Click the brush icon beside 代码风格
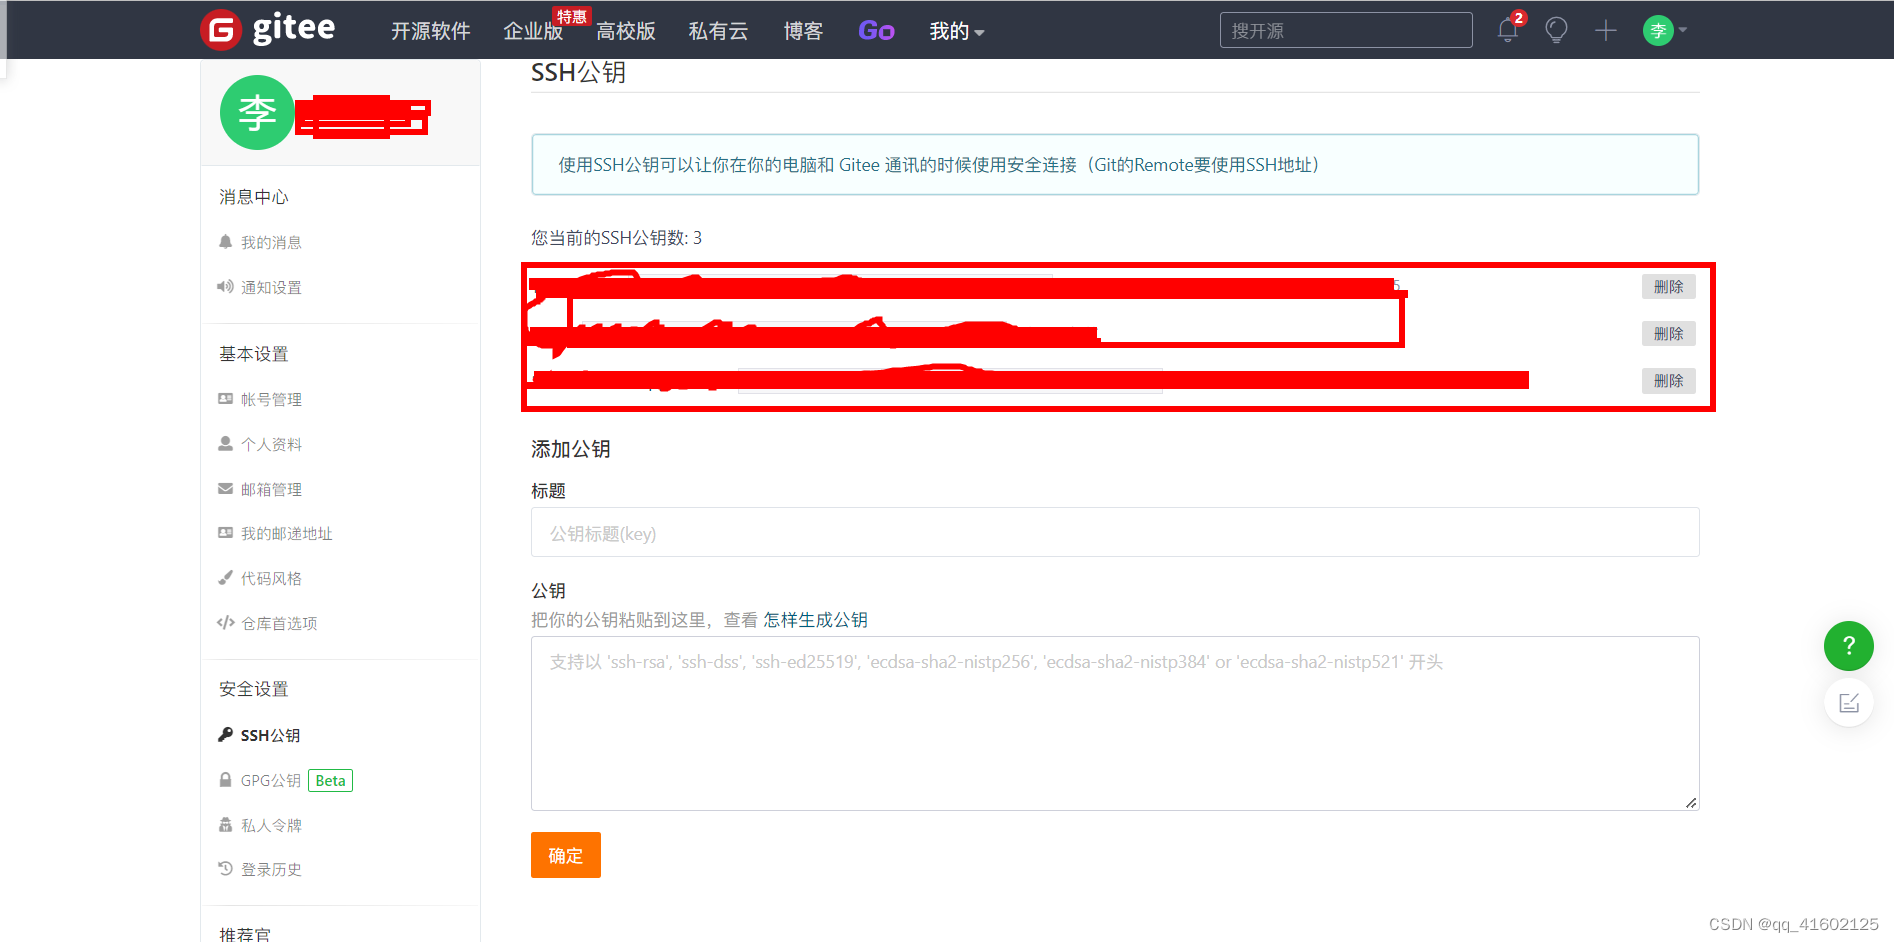The width and height of the screenshot is (1894, 942). (225, 577)
